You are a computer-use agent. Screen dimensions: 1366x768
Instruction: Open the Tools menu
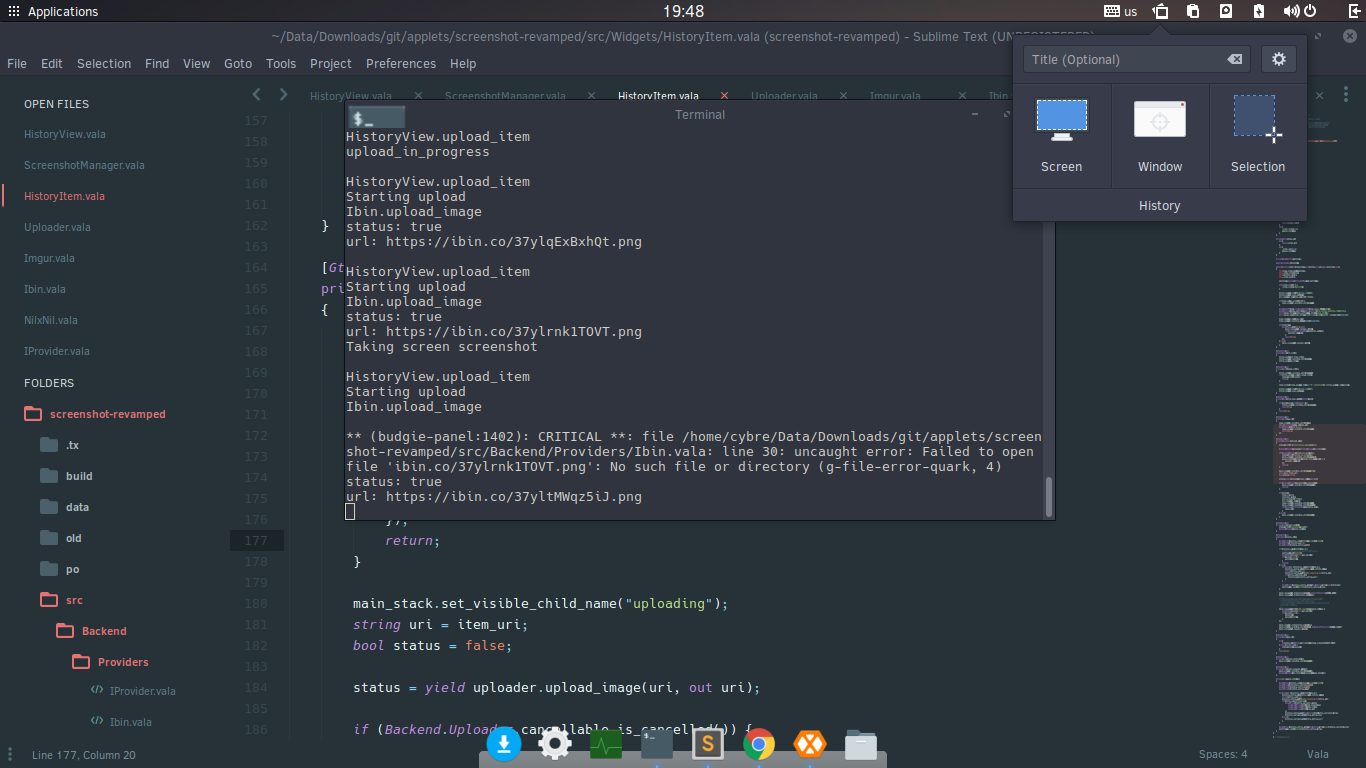tap(281, 63)
